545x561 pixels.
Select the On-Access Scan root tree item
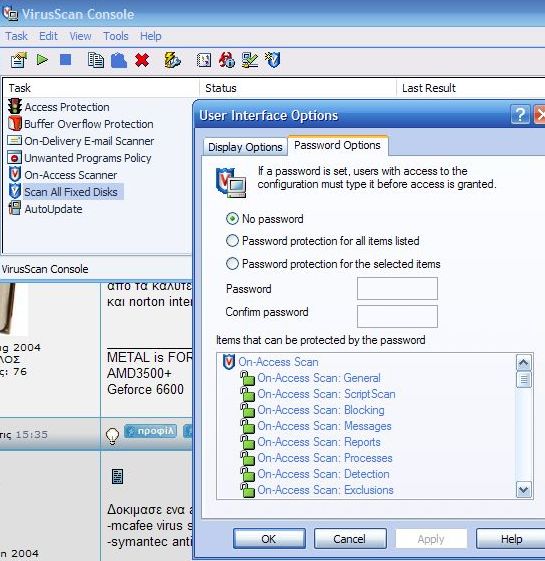point(278,362)
